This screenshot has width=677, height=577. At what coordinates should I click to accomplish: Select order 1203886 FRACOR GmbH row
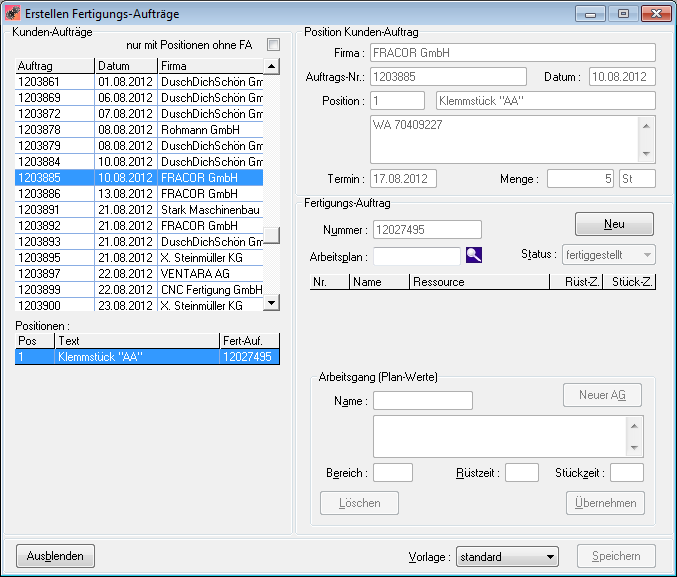(x=138, y=193)
